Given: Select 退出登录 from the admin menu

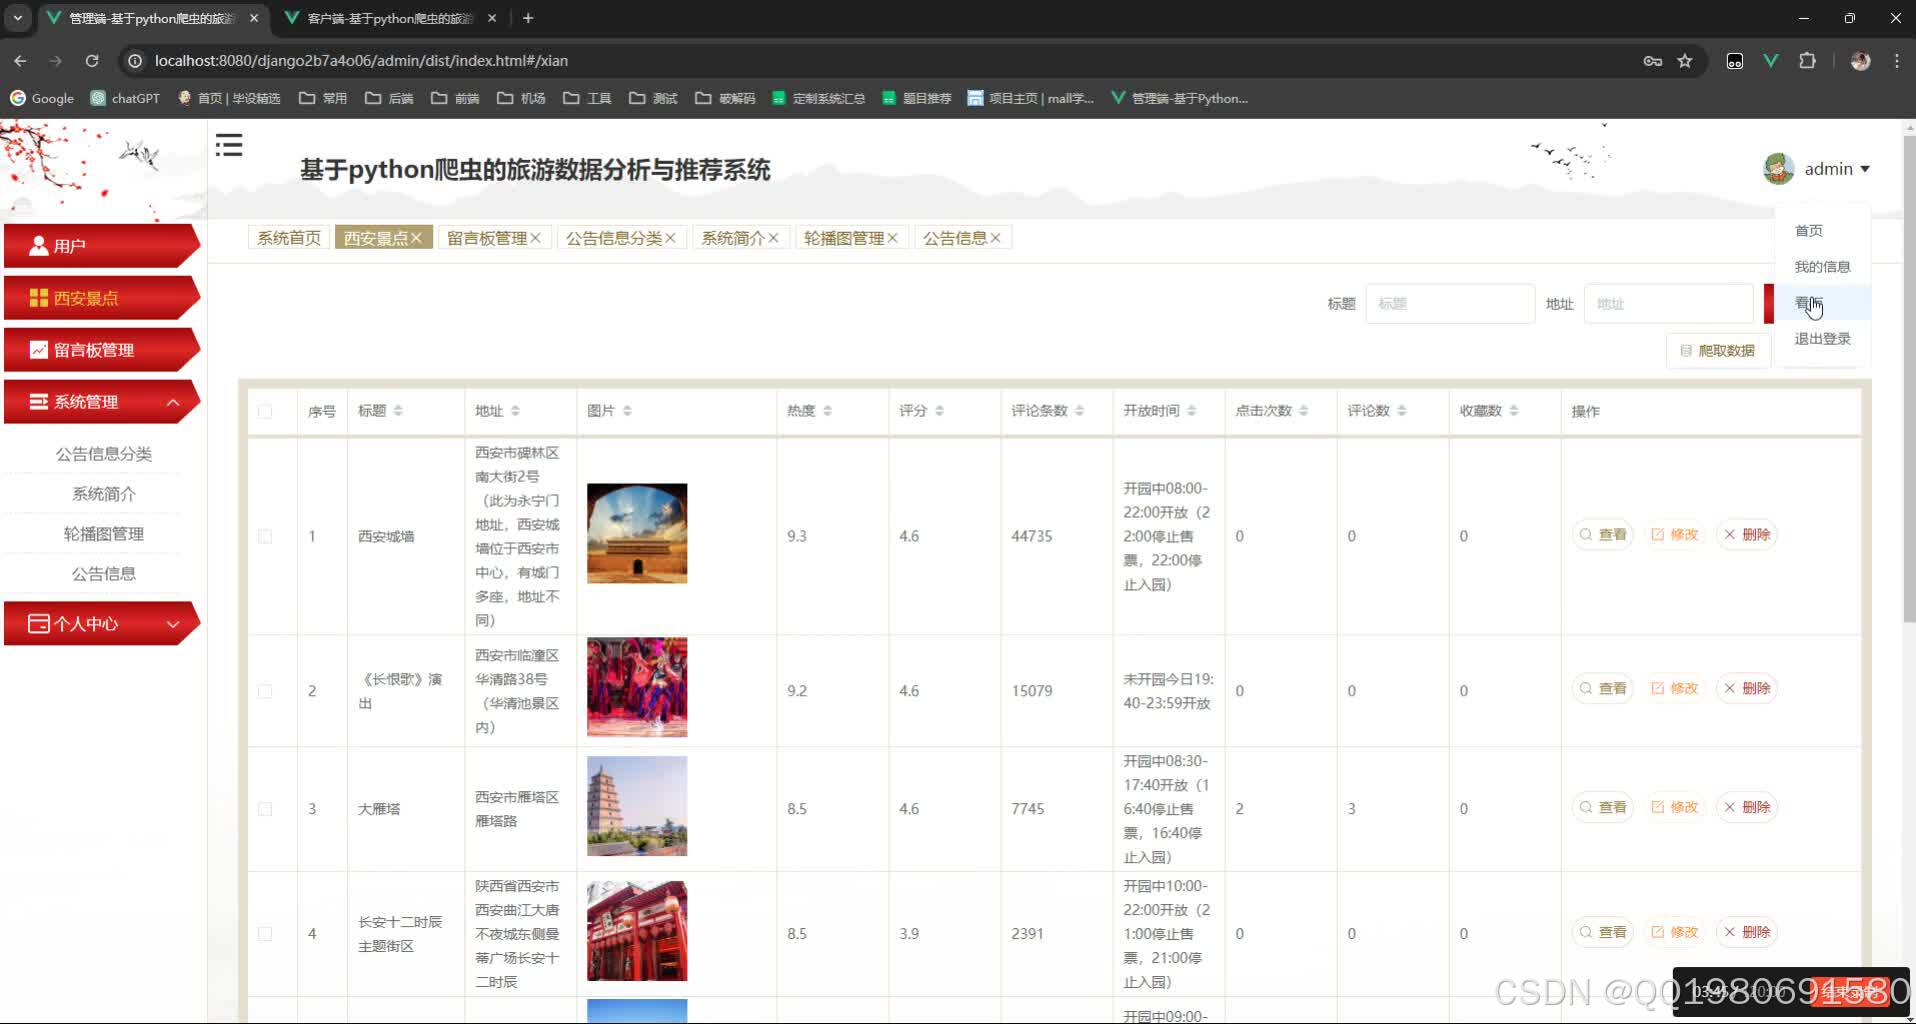Looking at the screenshot, I should click(1821, 338).
